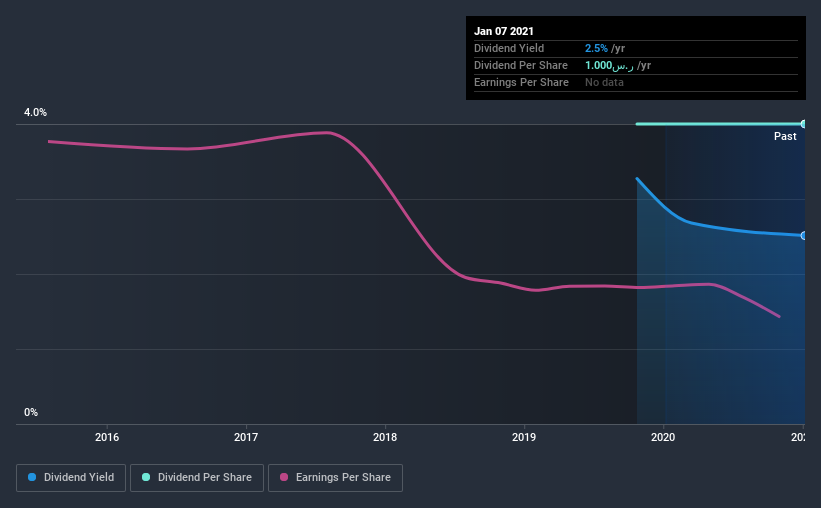Click the 2017 x-axis label
This screenshot has height=508, width=821.
(246, 437)
